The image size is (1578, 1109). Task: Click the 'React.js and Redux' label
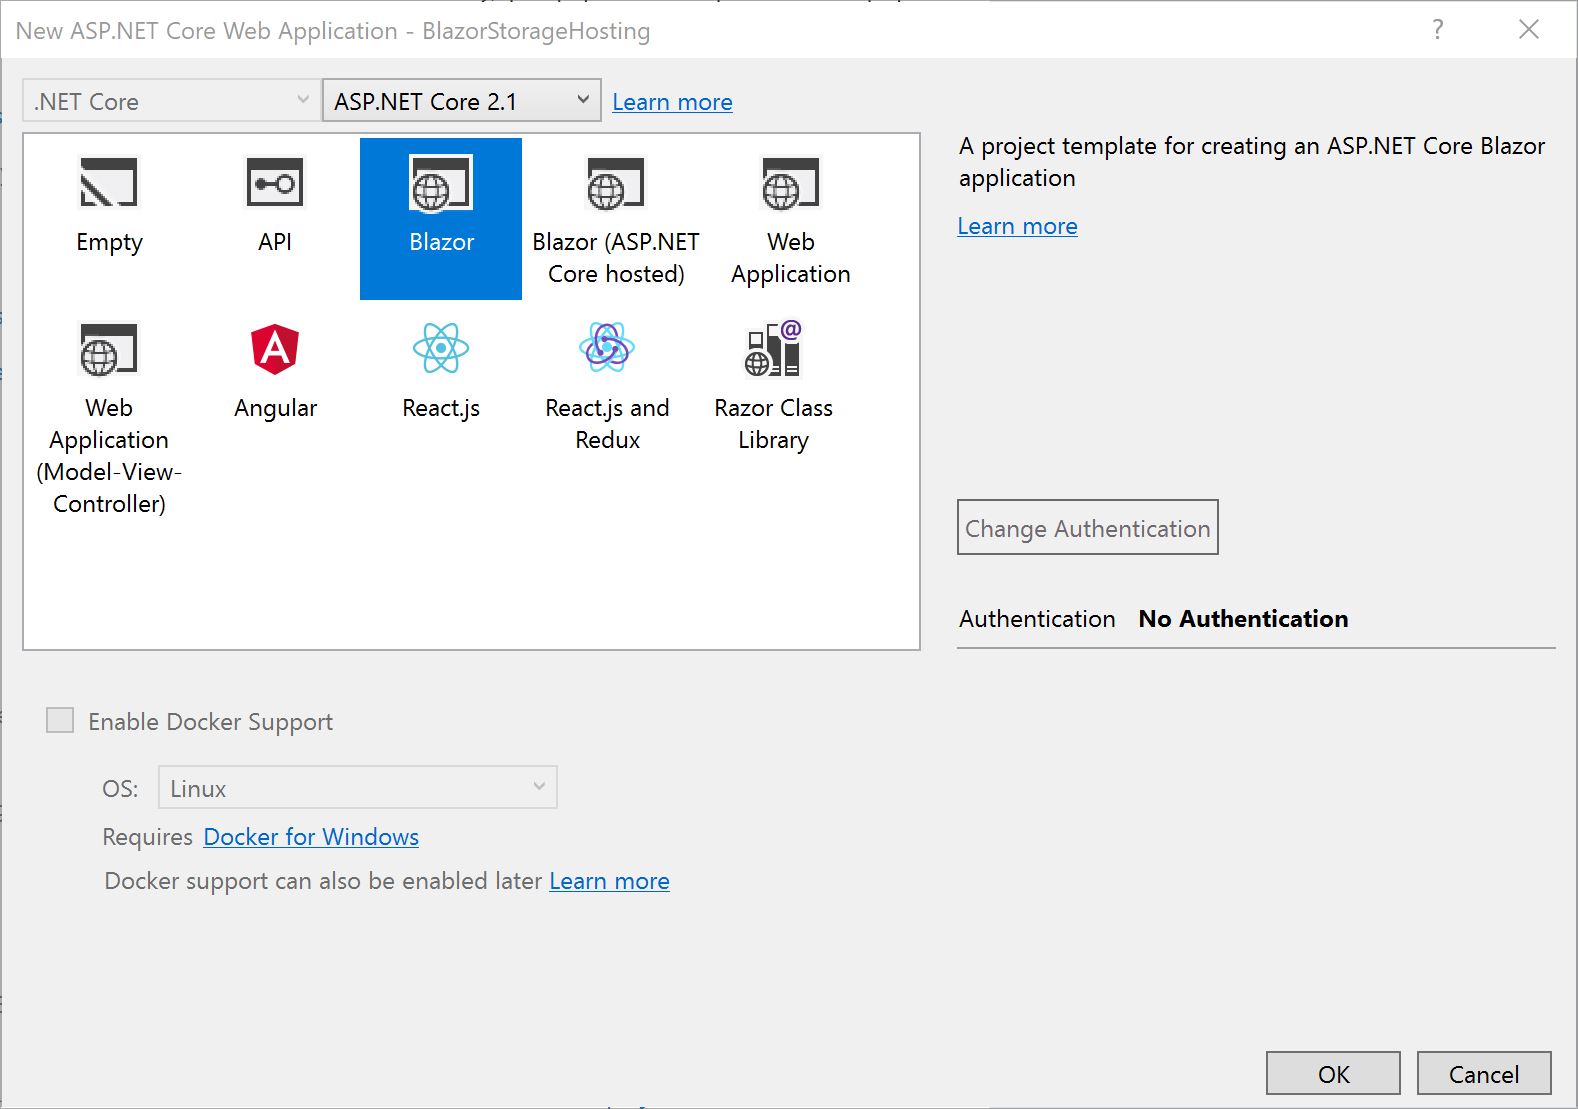pyautogui.click(x=607, y=424)
